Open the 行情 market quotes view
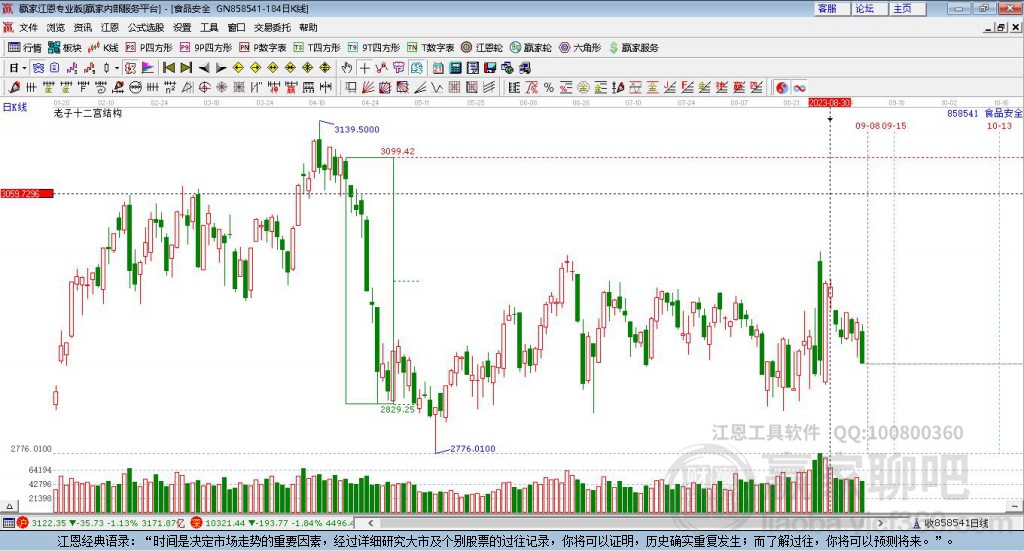Screen dimensions: 1024x551 25,48
